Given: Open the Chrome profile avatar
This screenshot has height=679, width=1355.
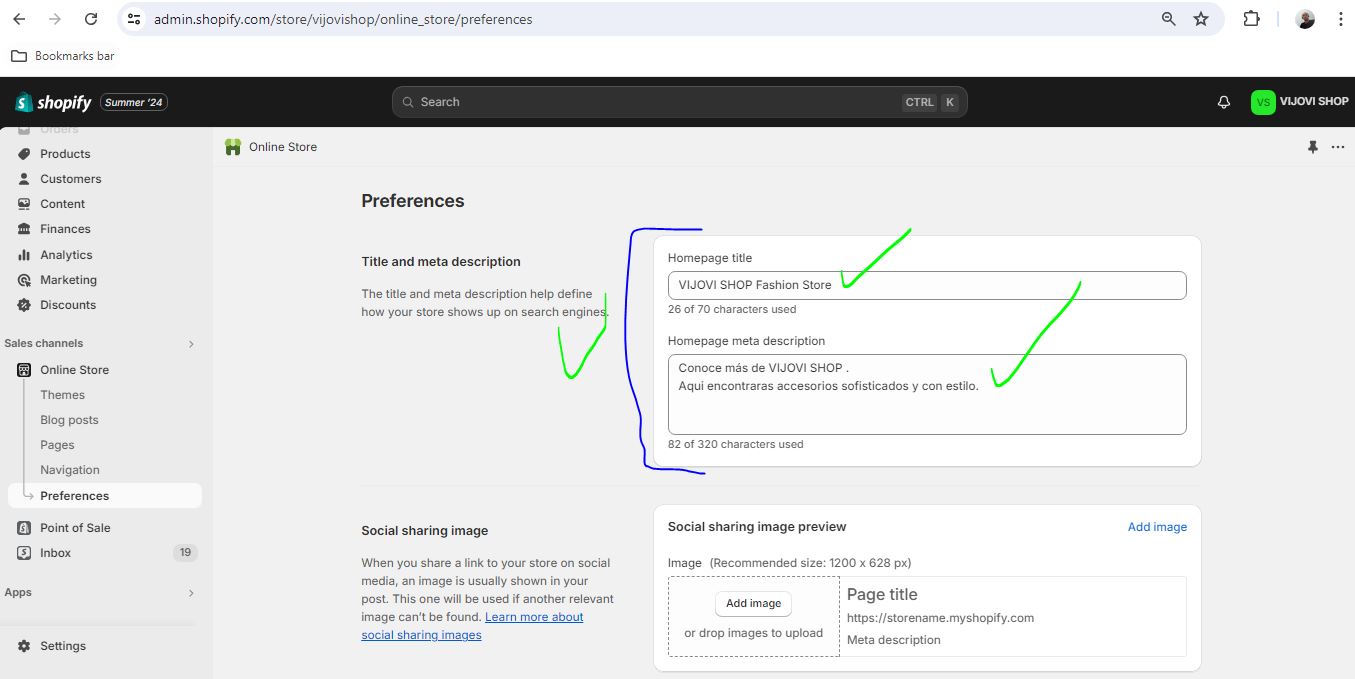Looking at the screenshot, I should pyautogui.click(x=1305, y=19).
